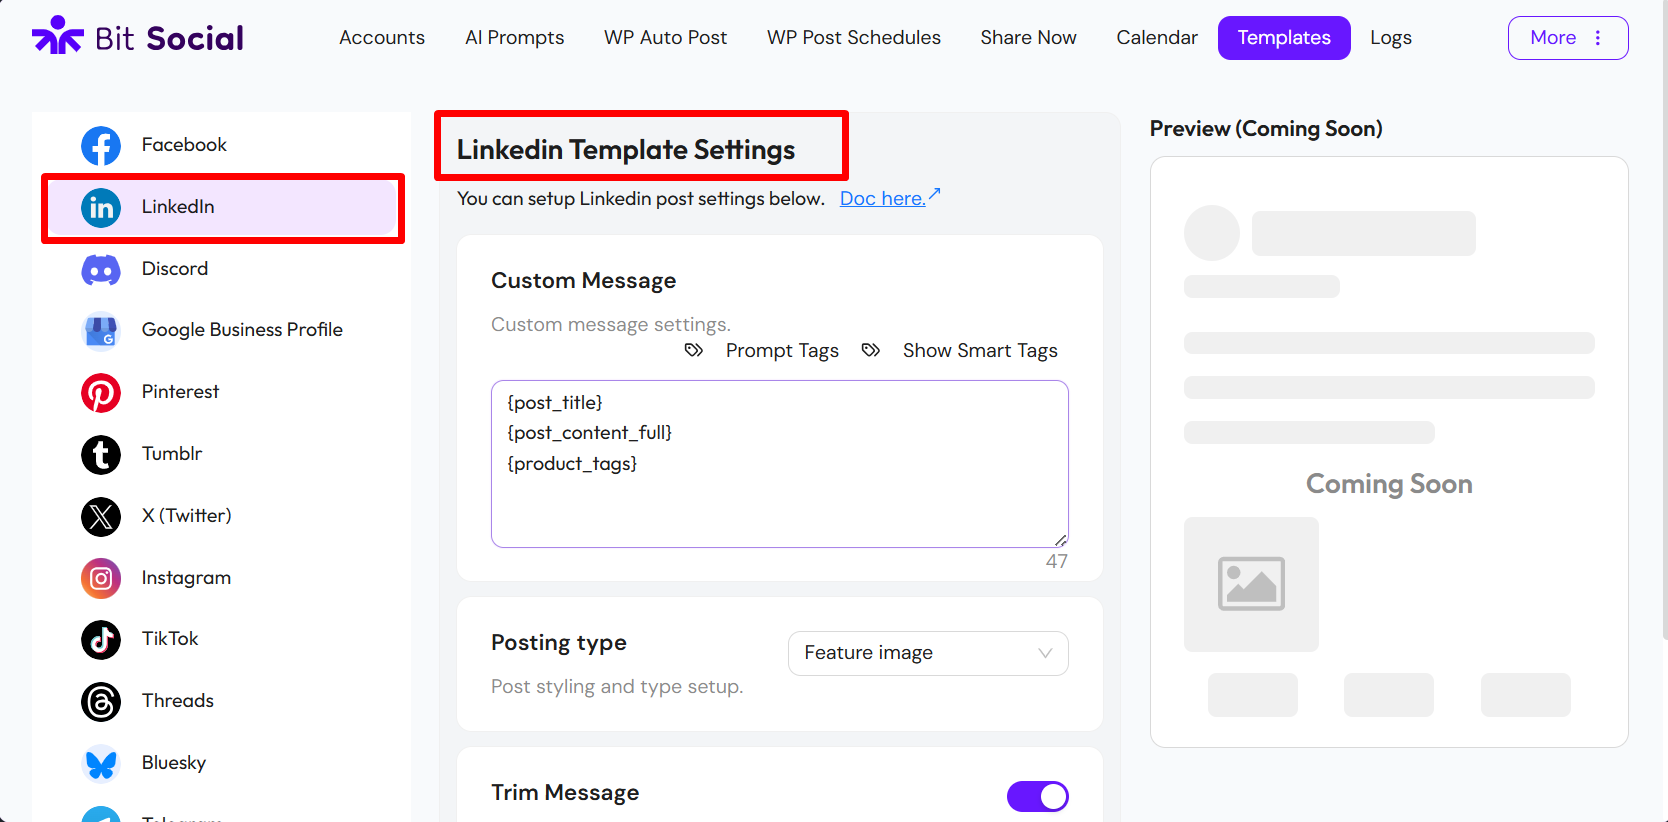Click the Bit Social logo icon

pyautogui.click(x=58, y=36)
